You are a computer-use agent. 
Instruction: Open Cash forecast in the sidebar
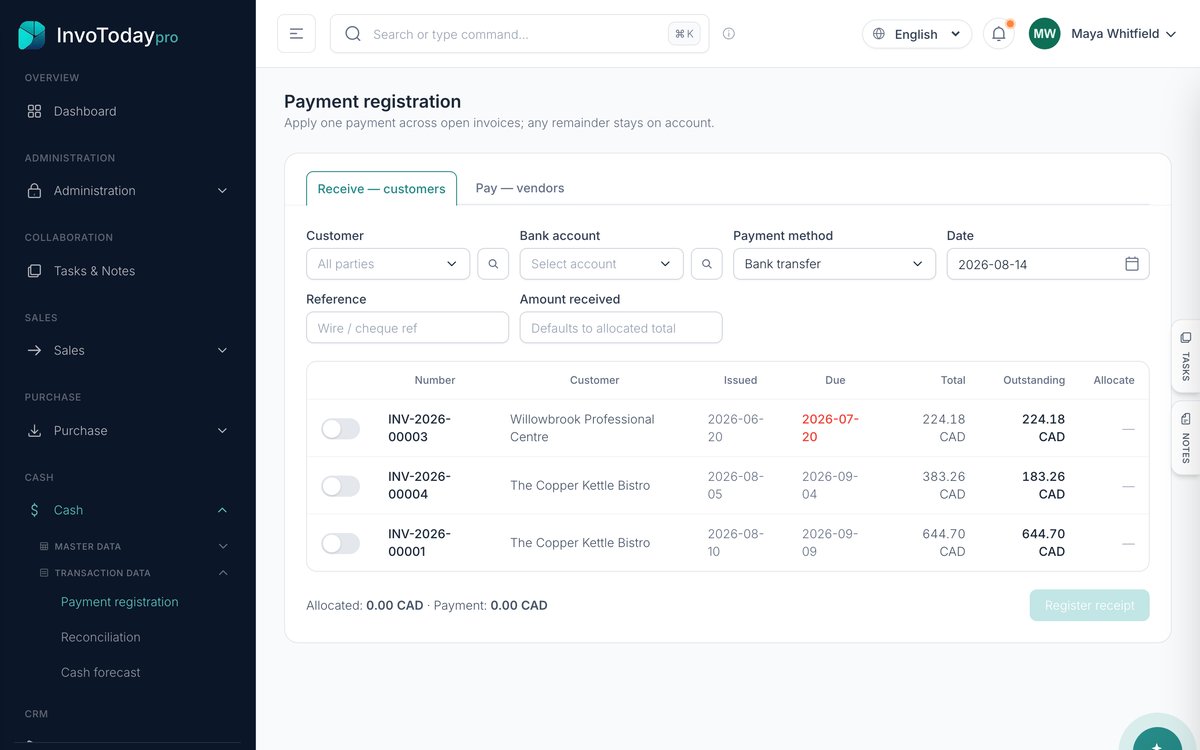click(101, 672)
